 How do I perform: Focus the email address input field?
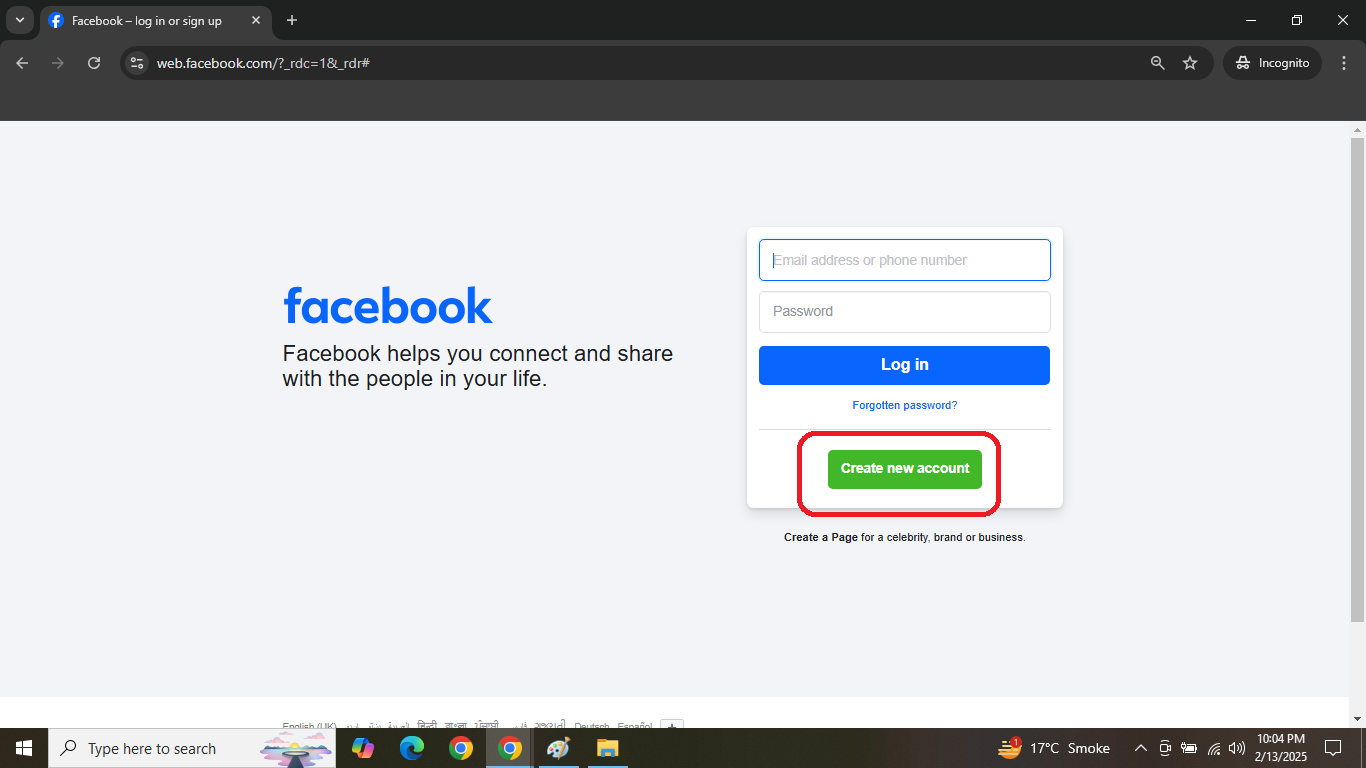(x=904, y=259)
